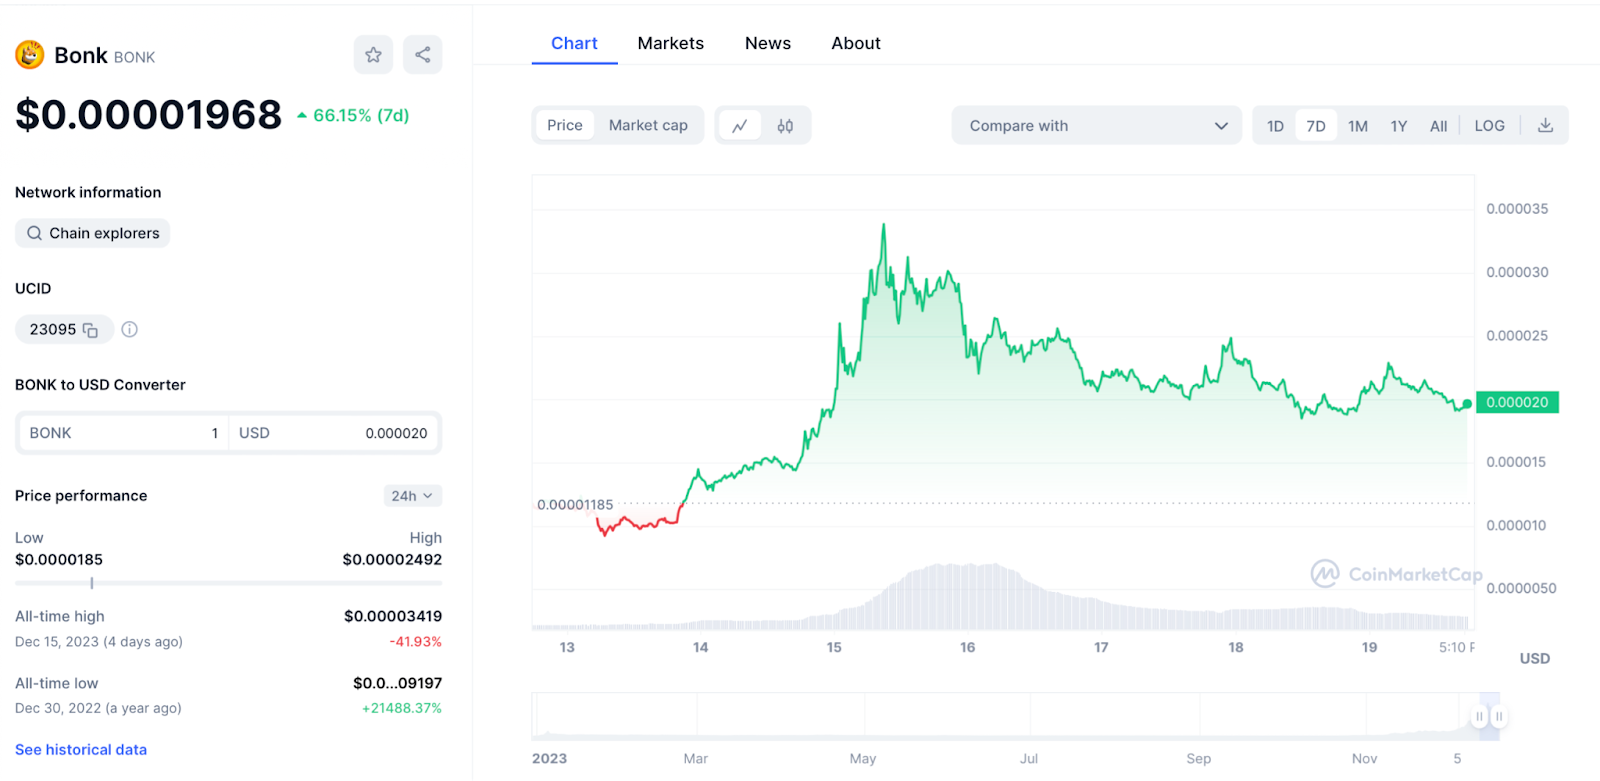
Task: Click the Dec 30, 2022 (a year ago) date
Action: coord(98,708)
